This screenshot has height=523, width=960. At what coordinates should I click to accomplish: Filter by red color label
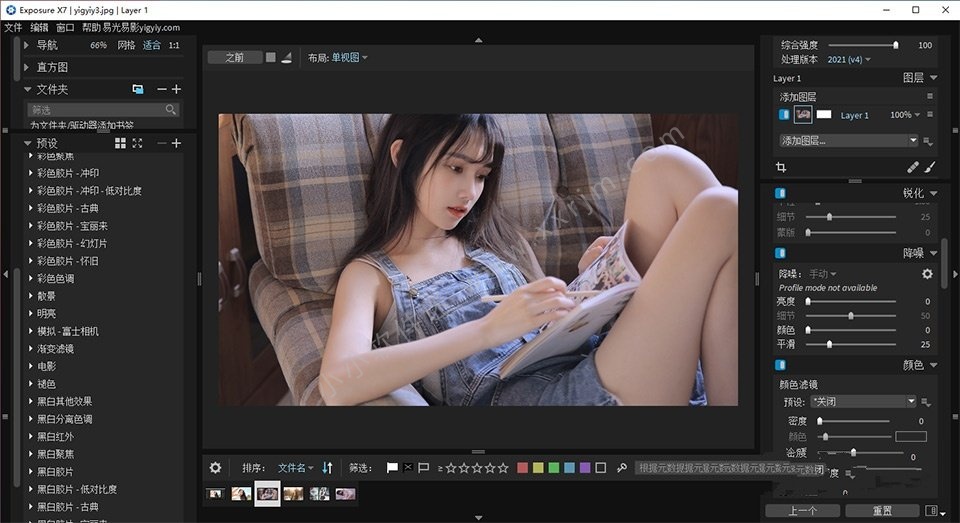coord(522,468)
